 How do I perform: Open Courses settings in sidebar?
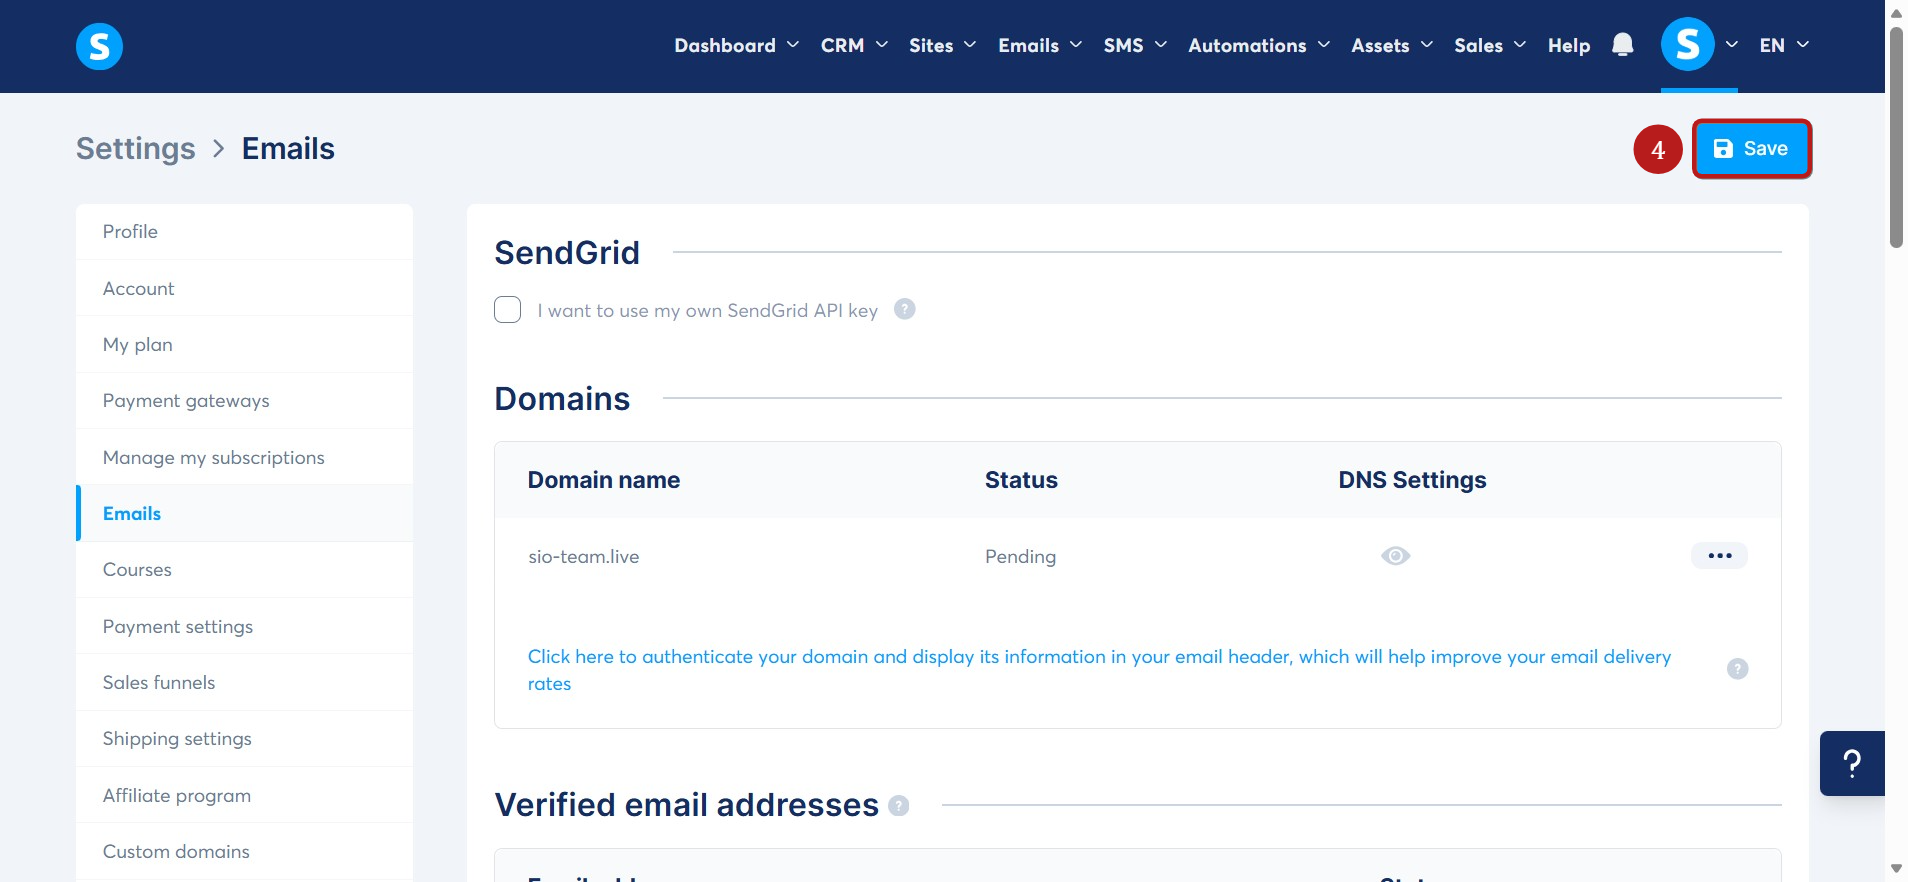(x=244, y=570)
